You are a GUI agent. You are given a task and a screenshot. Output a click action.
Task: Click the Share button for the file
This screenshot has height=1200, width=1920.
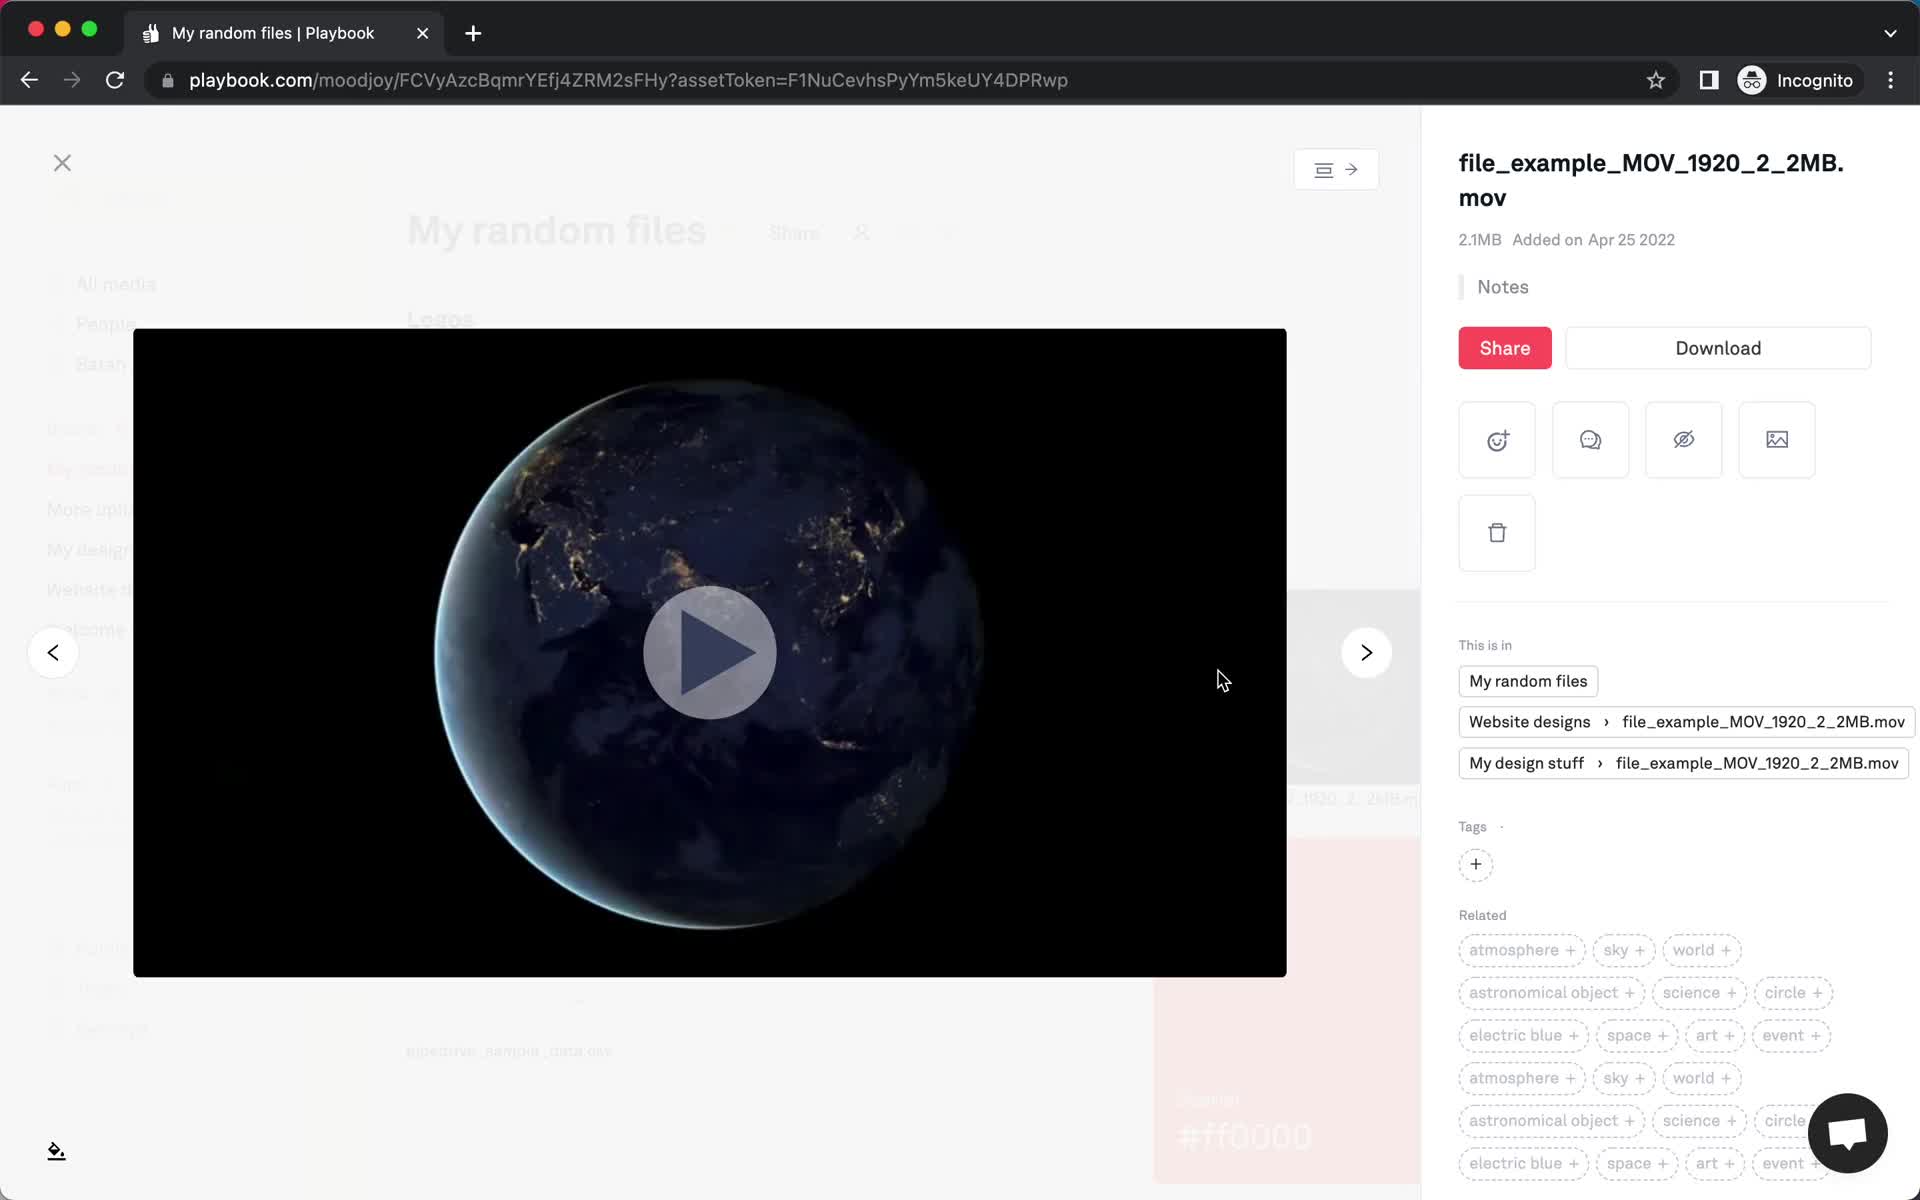pos(1504,347)
